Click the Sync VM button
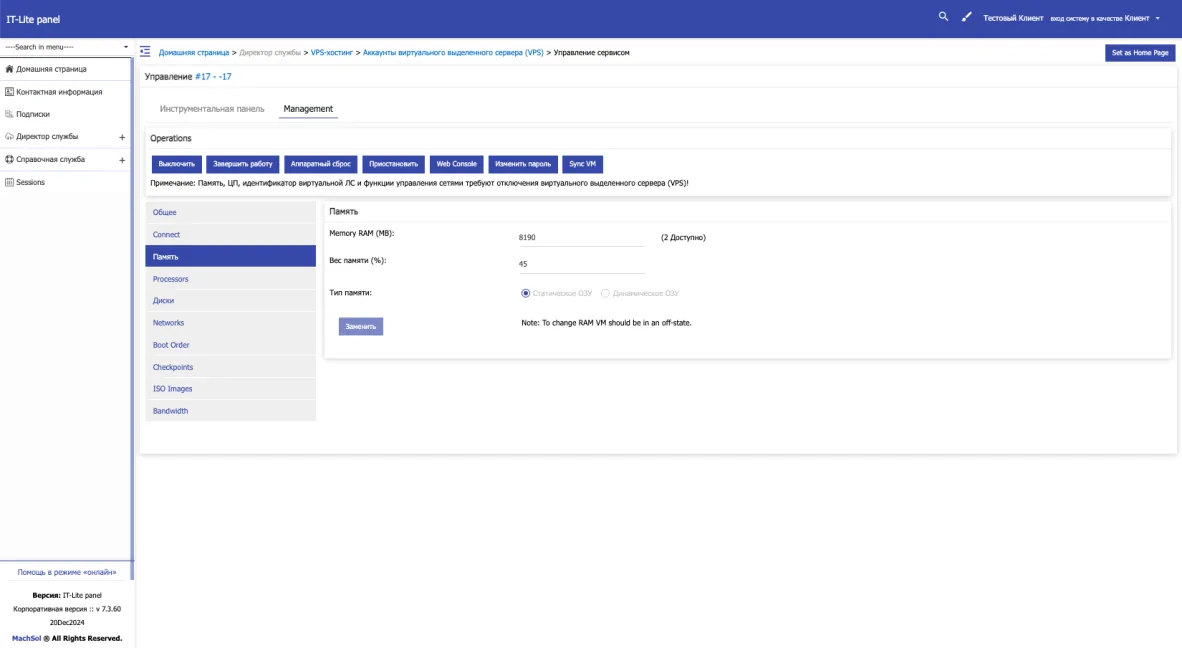 [x=582, y=164]
